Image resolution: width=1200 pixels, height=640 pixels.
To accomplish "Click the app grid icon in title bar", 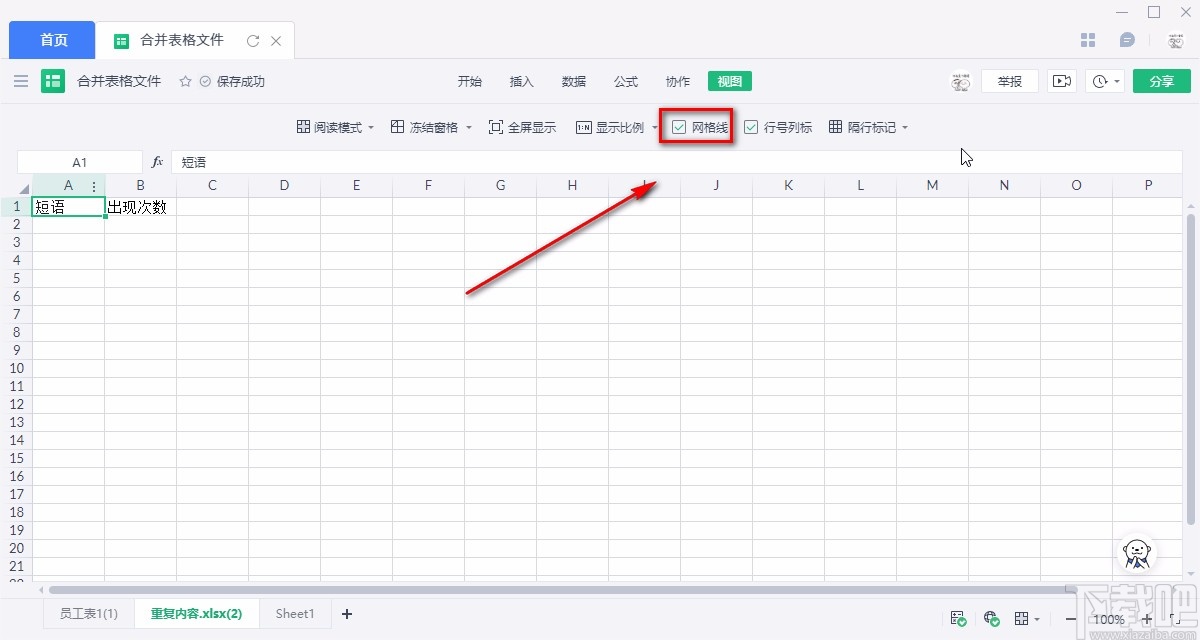I will click(x=1088, y=39).
